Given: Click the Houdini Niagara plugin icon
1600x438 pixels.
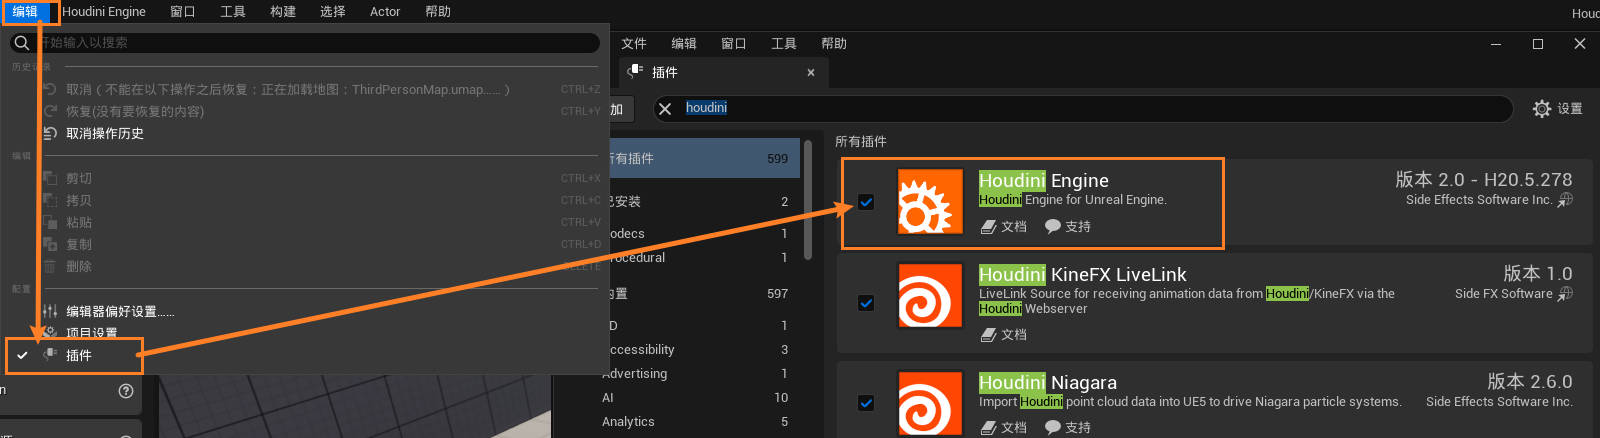Looking at the screenshot, I should tap(930, 403).
